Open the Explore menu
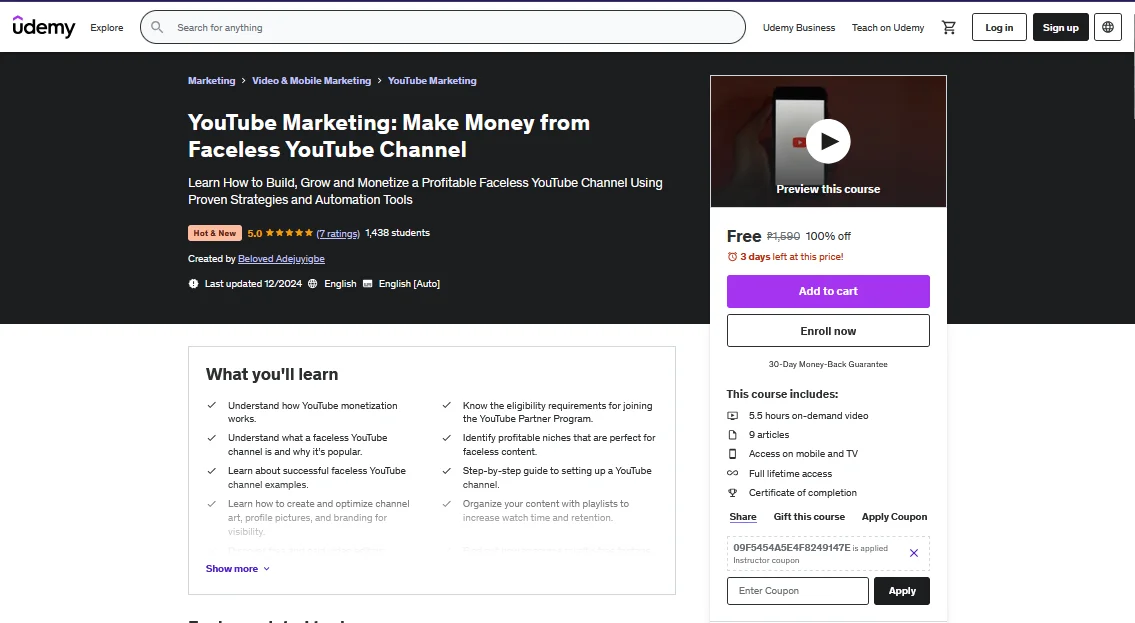This screenshot has width=1135, height=623. (106, 27)
